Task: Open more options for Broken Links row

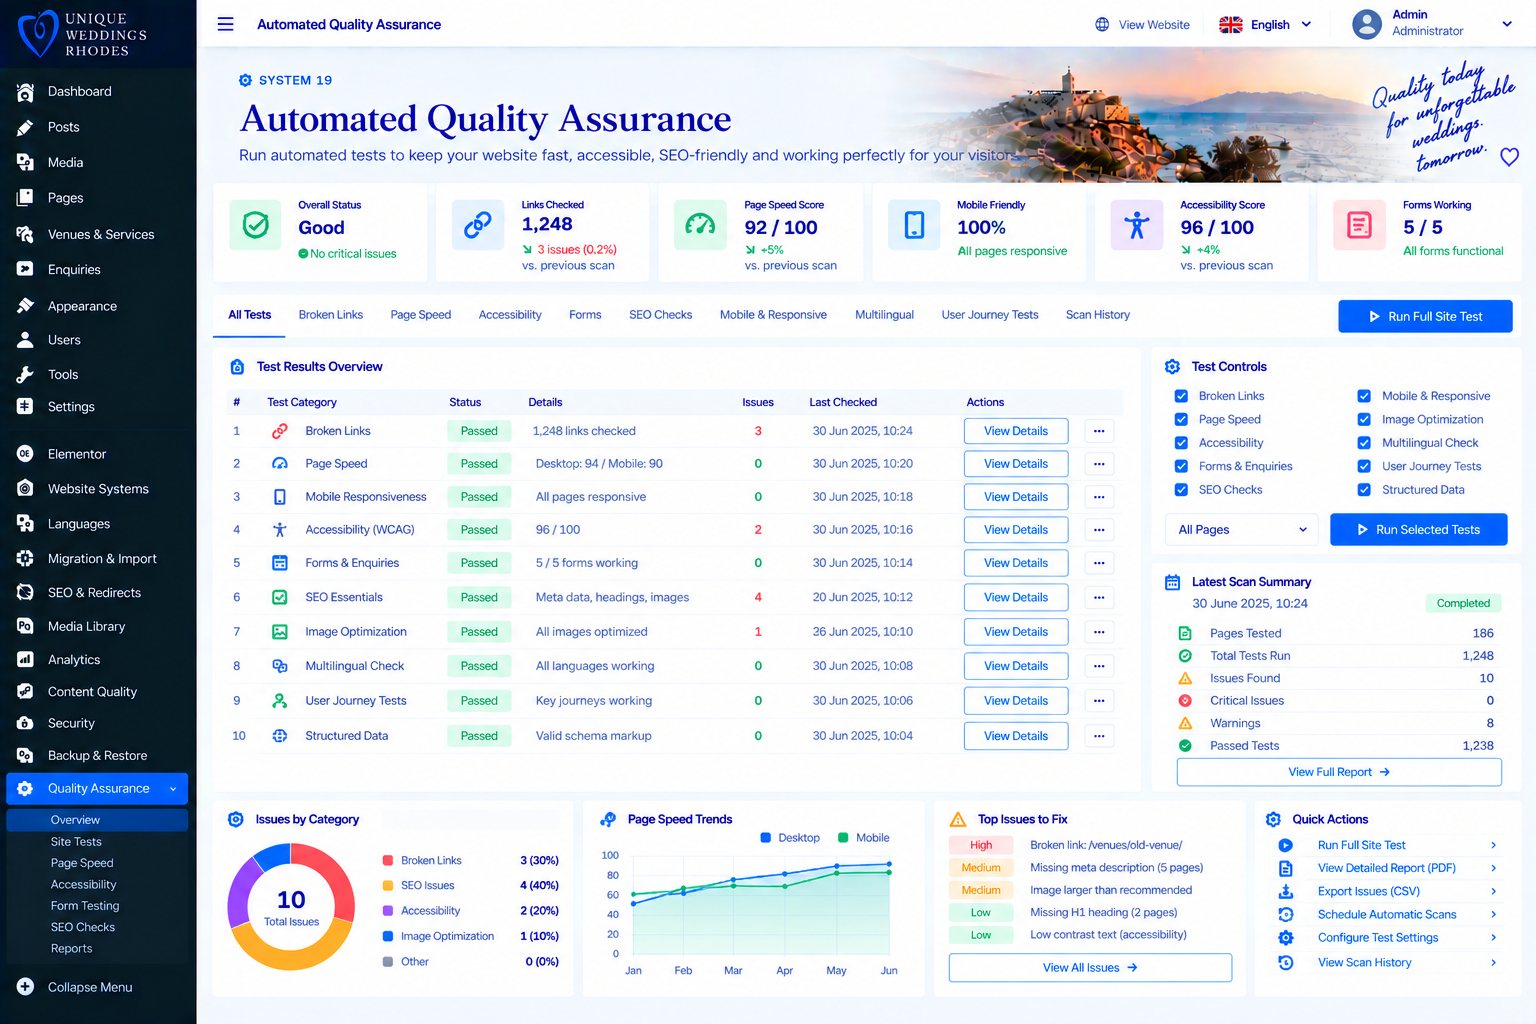Action: 1099,431
